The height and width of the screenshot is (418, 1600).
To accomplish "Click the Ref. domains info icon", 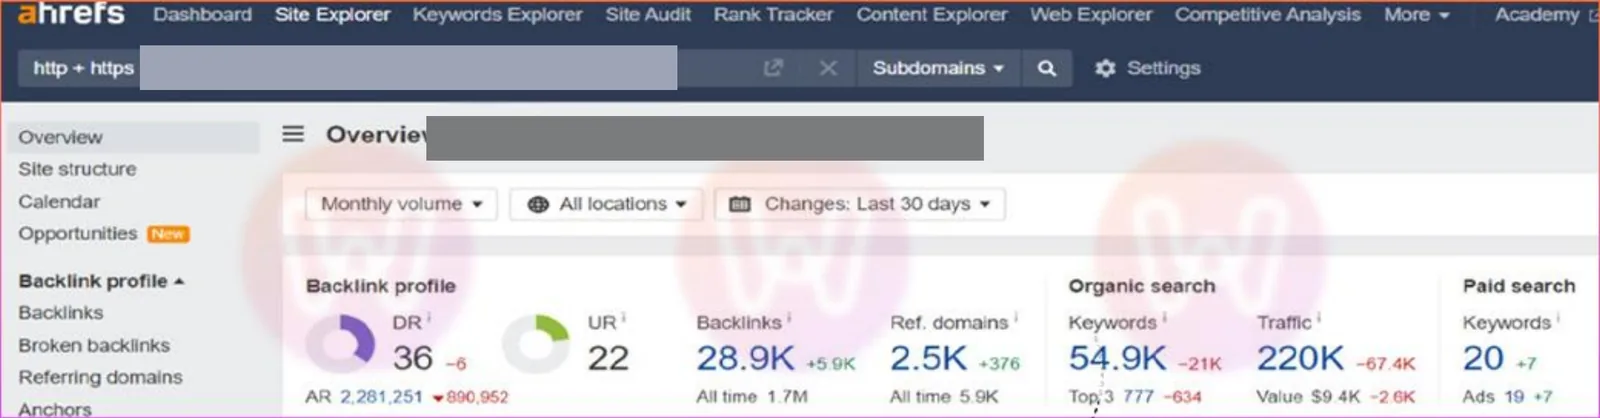I will click(x=1016, y=318).
